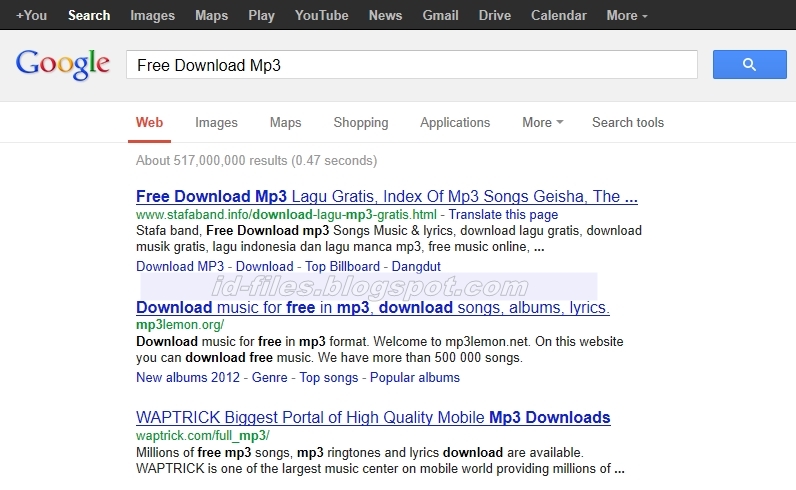Open Search tools
This screenshot has height=490, width=796.
point(627,122)
